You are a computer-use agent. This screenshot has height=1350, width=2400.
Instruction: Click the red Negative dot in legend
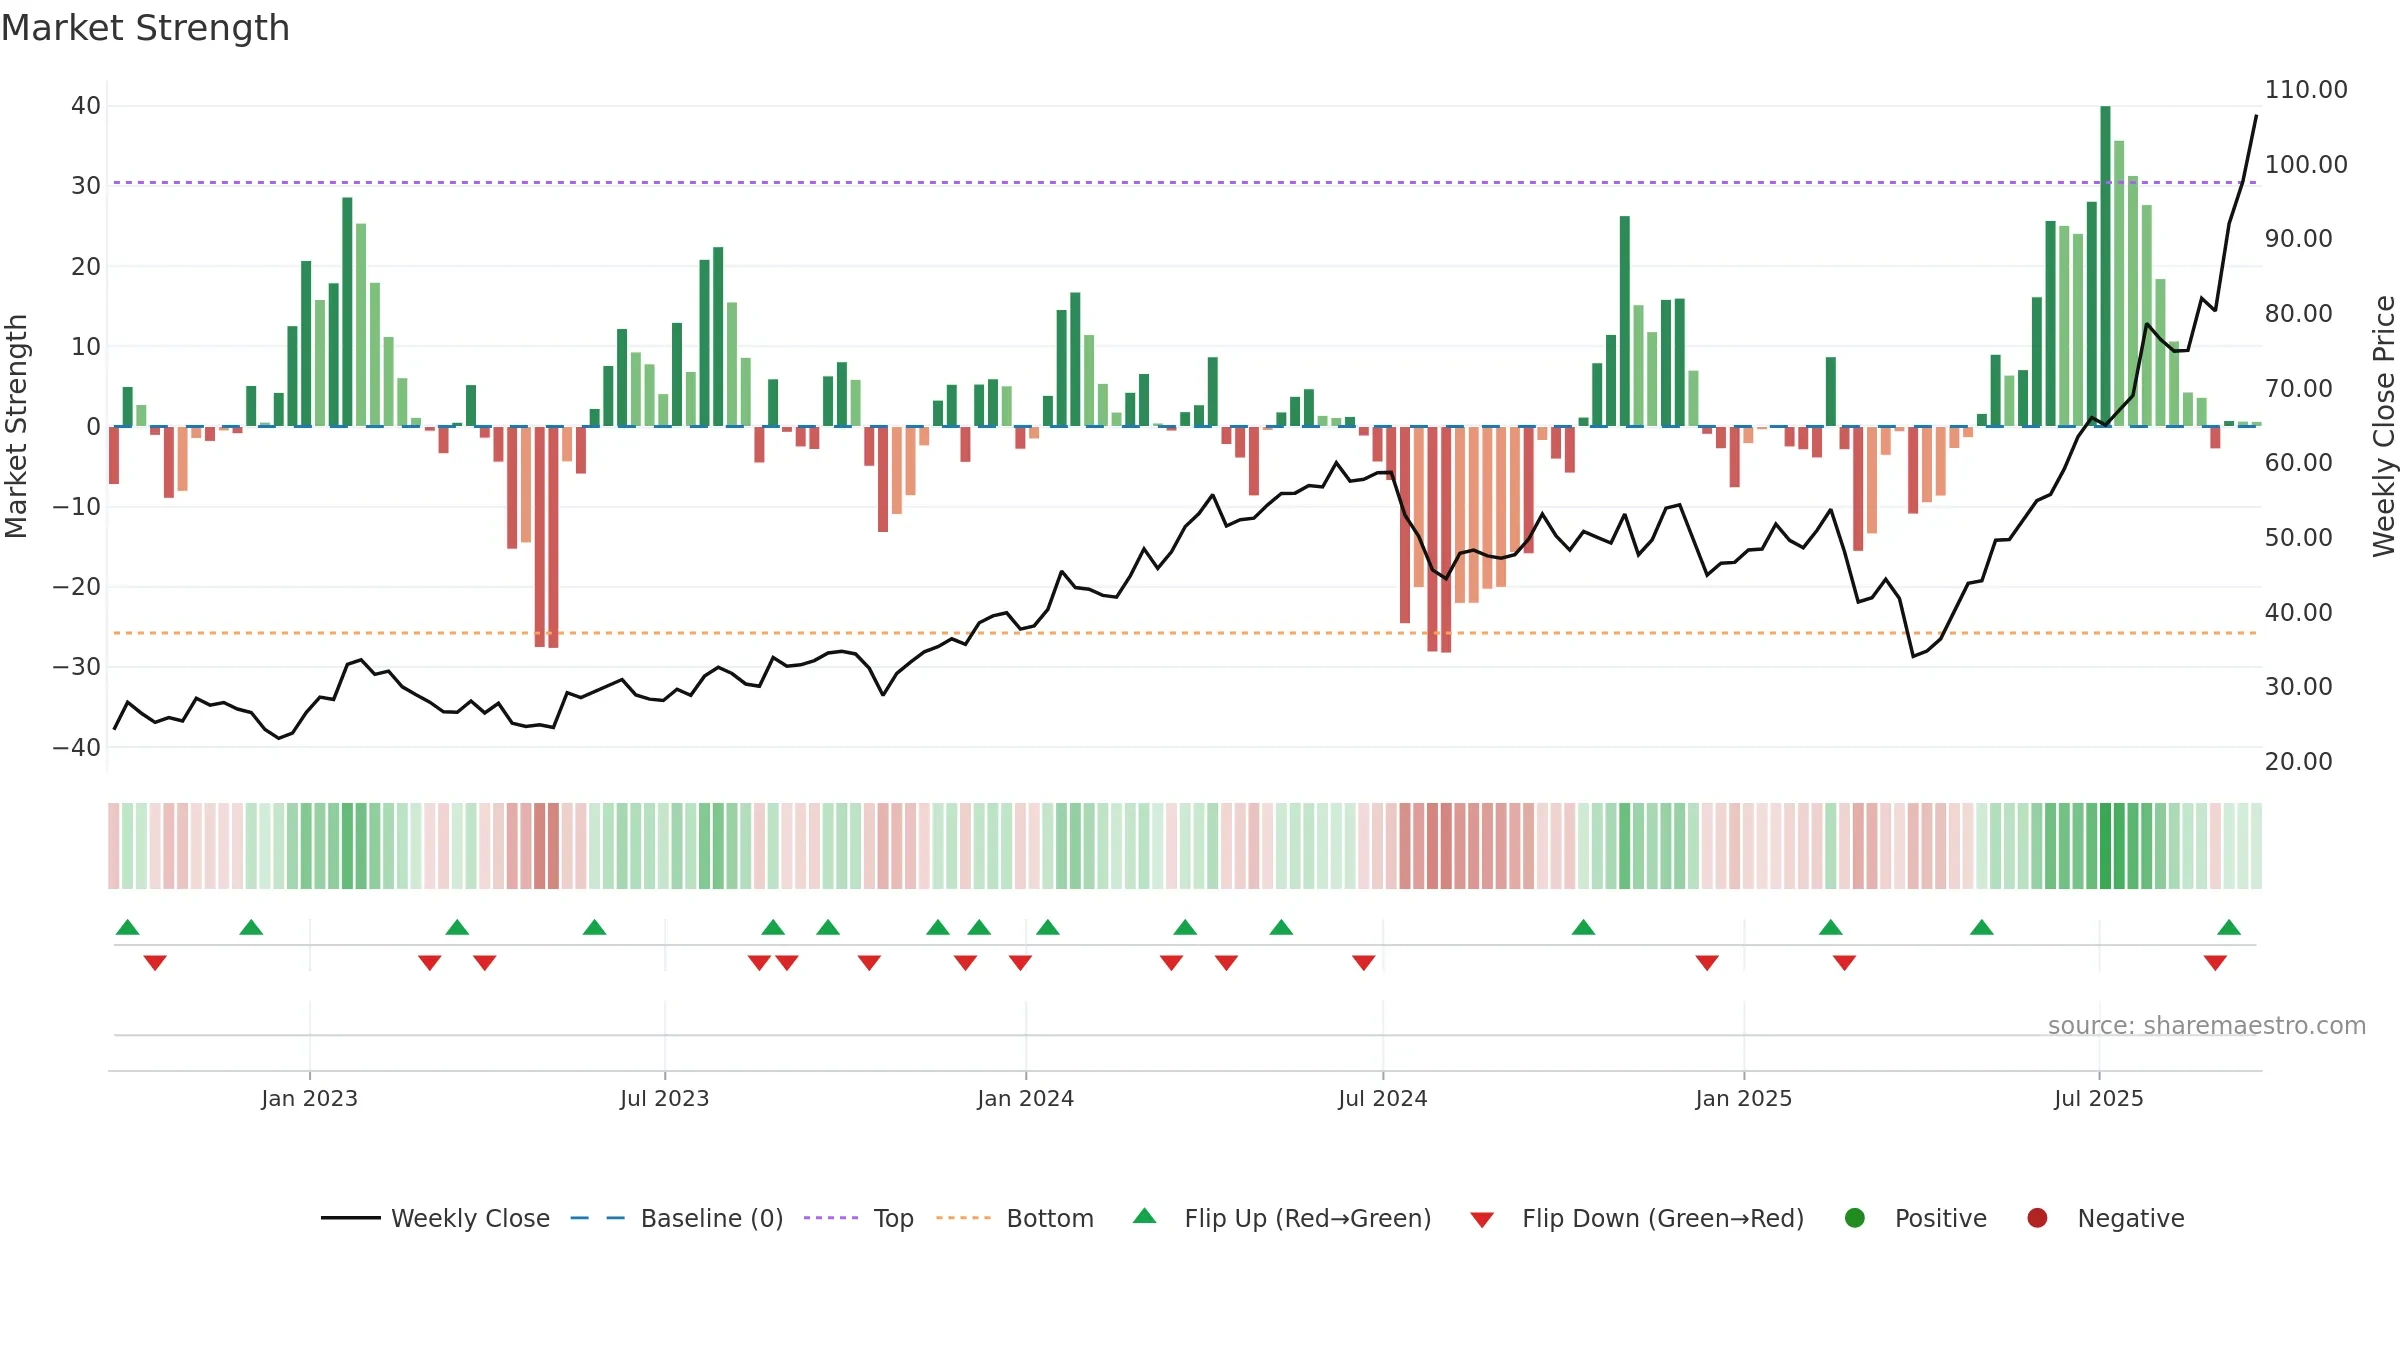click(x=2037, y=1218)
